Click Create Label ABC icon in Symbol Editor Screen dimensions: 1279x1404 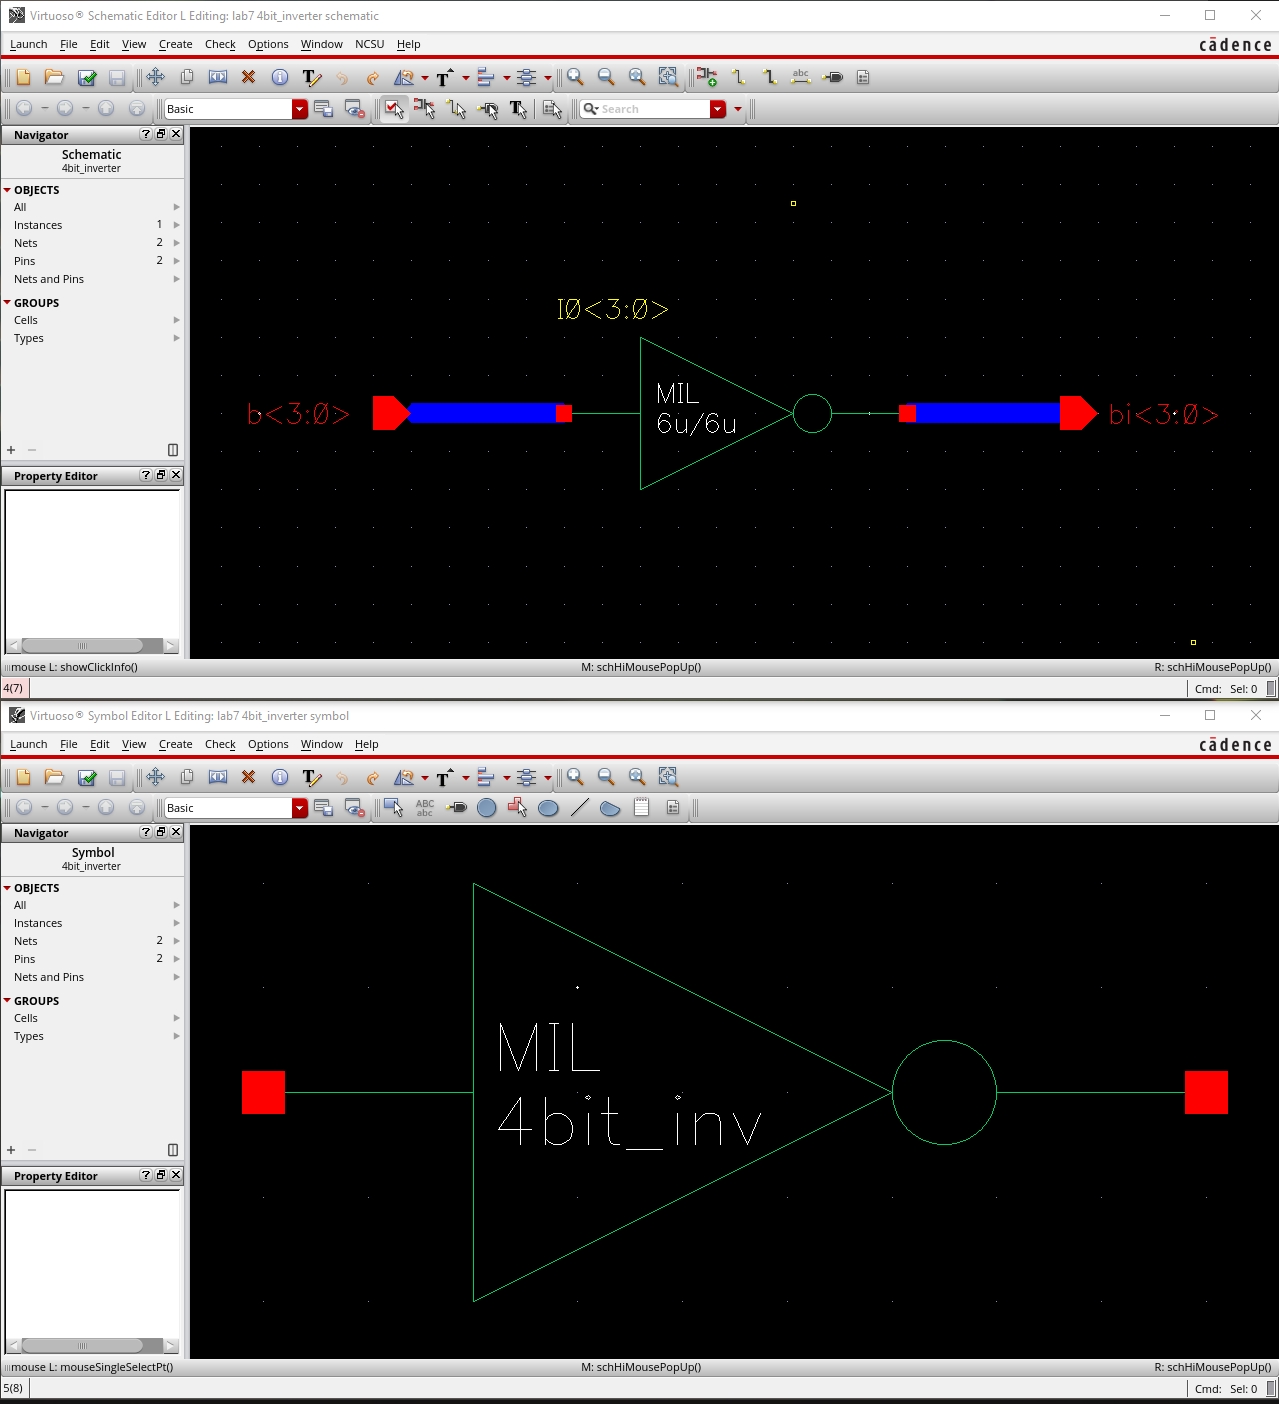tap(425, 808)
